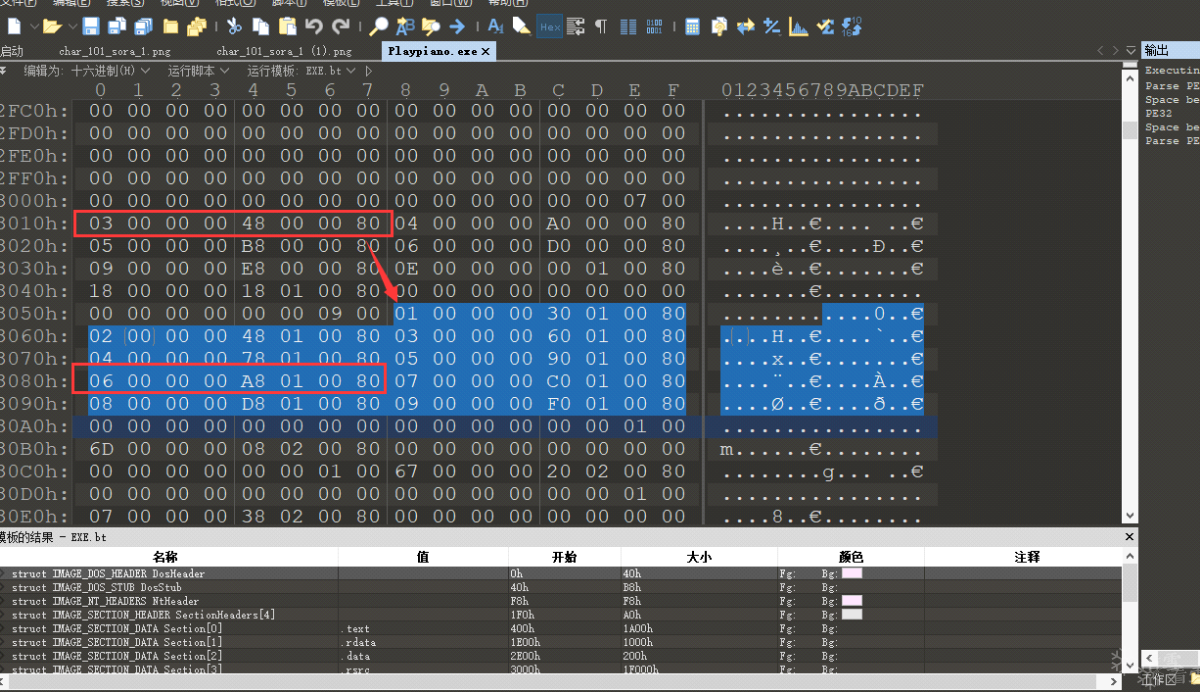1200x692 pixels.
Task: Select the IMAGE_DOS_HEADER DosHeader row
Action: point(560,573)
